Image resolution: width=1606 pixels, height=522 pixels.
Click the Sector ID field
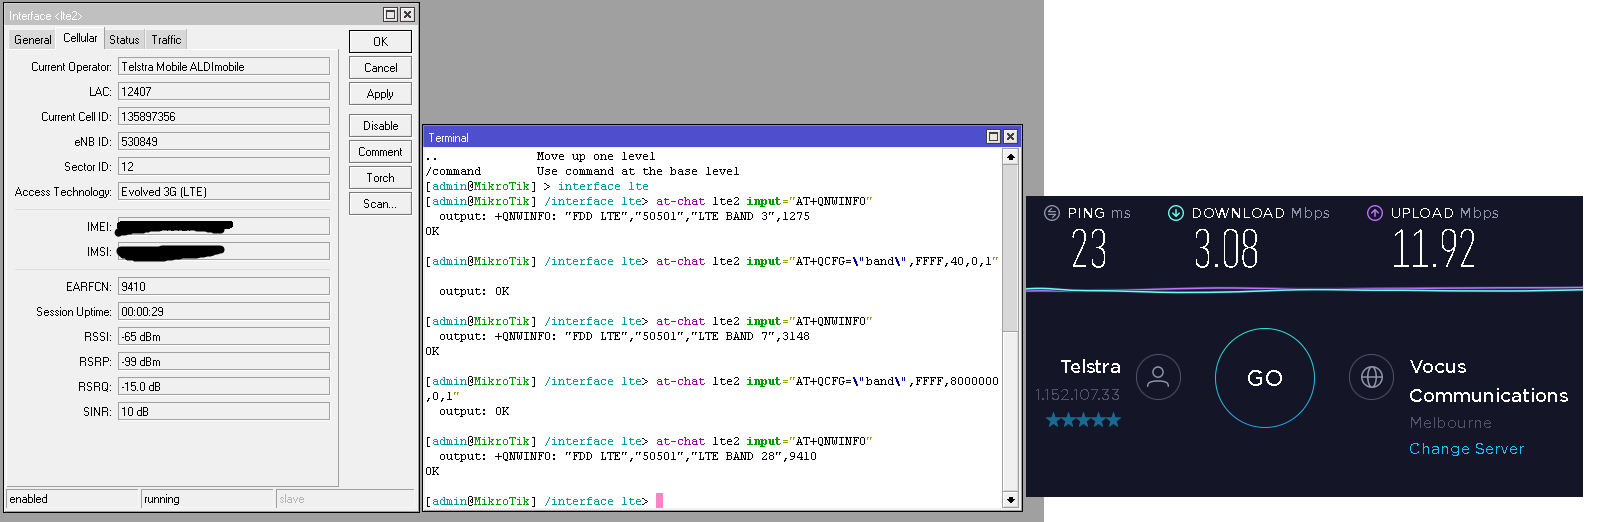tap(224, 166)
